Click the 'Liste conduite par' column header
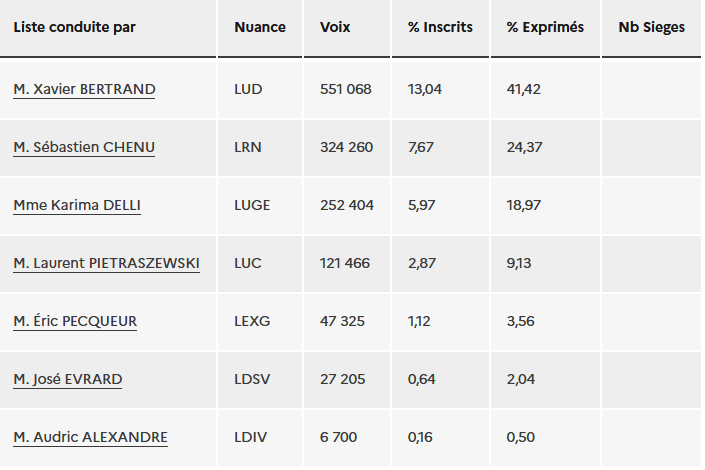Image resolution: width=705 pixels, height=470 pixels. [75, 27]
